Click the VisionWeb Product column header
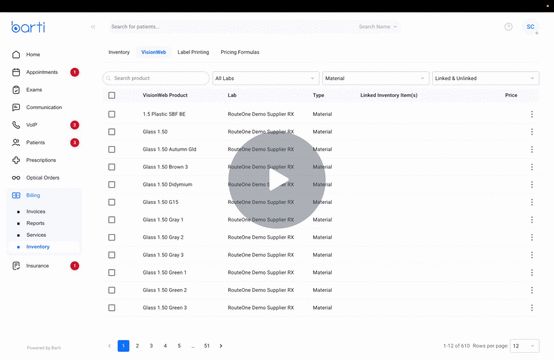Viewport: 554px width, 360px height. tap(165, 95)
